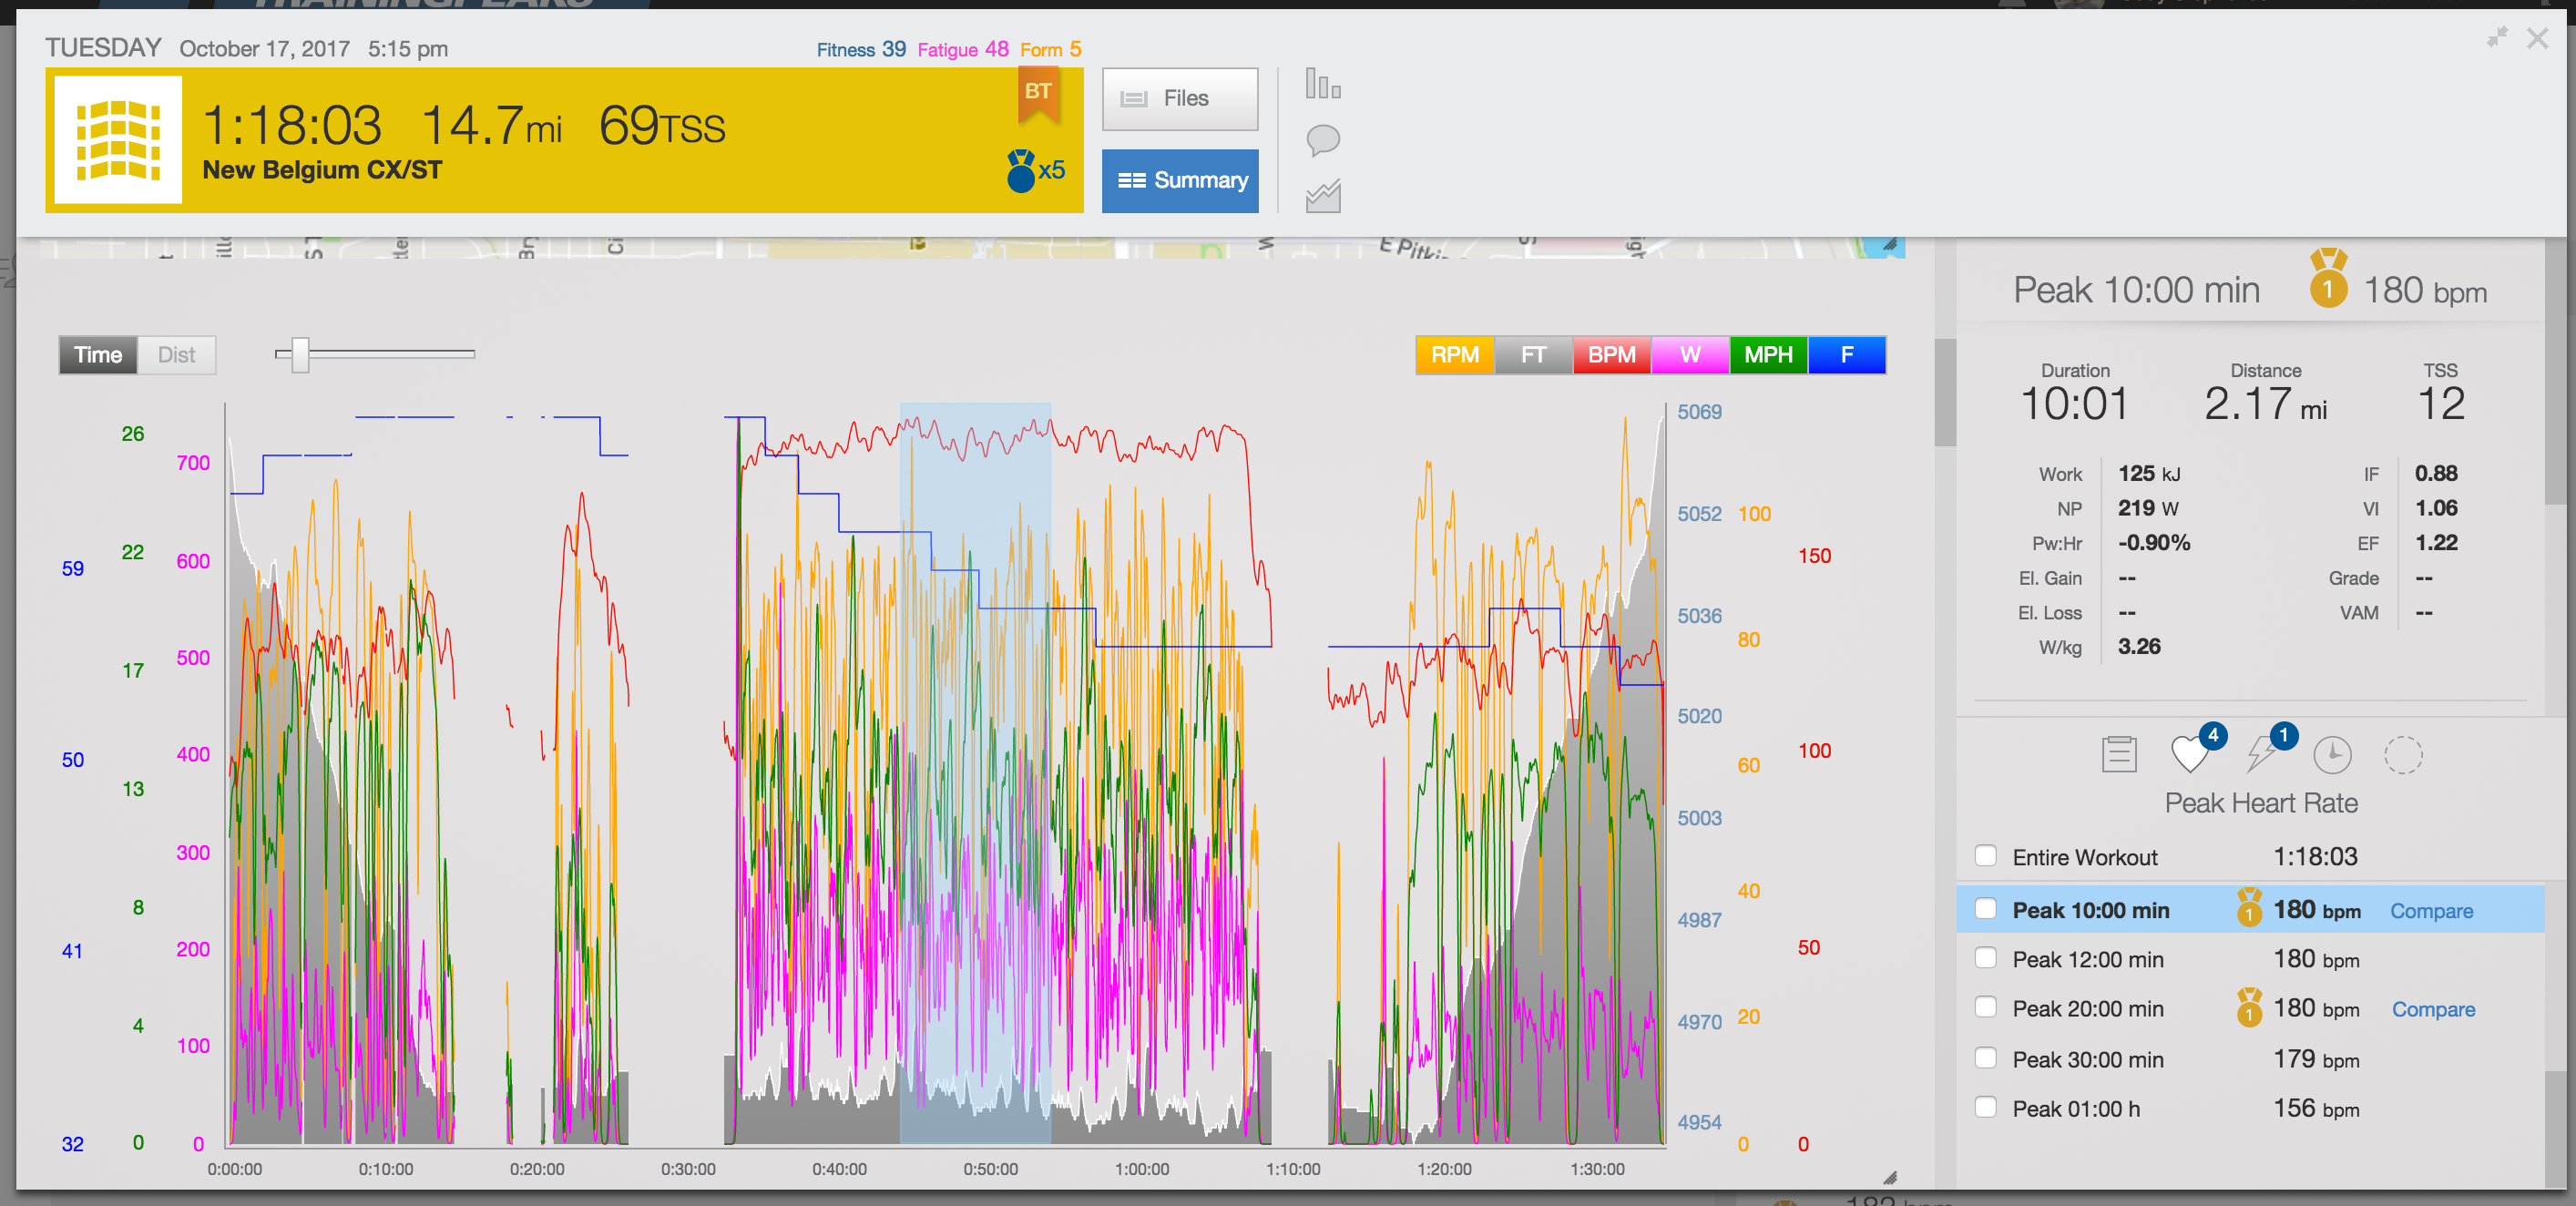Click Compare link for Peak 20:00 min
The width and height of the screenshot is (2576, 1206).
[x=2432, y=1009]
